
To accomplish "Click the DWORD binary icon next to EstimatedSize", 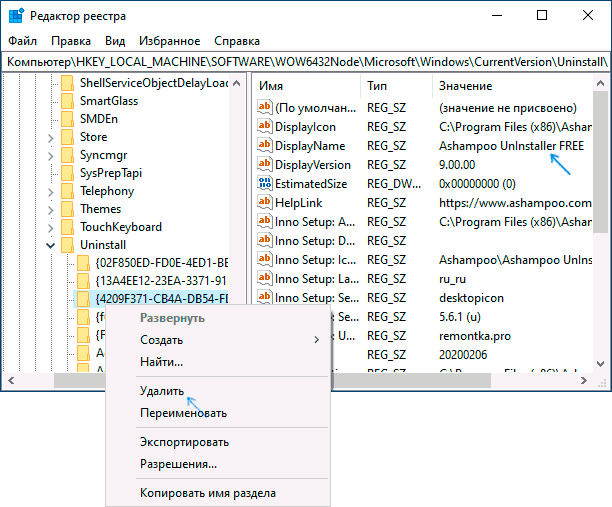I will pos(265,183).
